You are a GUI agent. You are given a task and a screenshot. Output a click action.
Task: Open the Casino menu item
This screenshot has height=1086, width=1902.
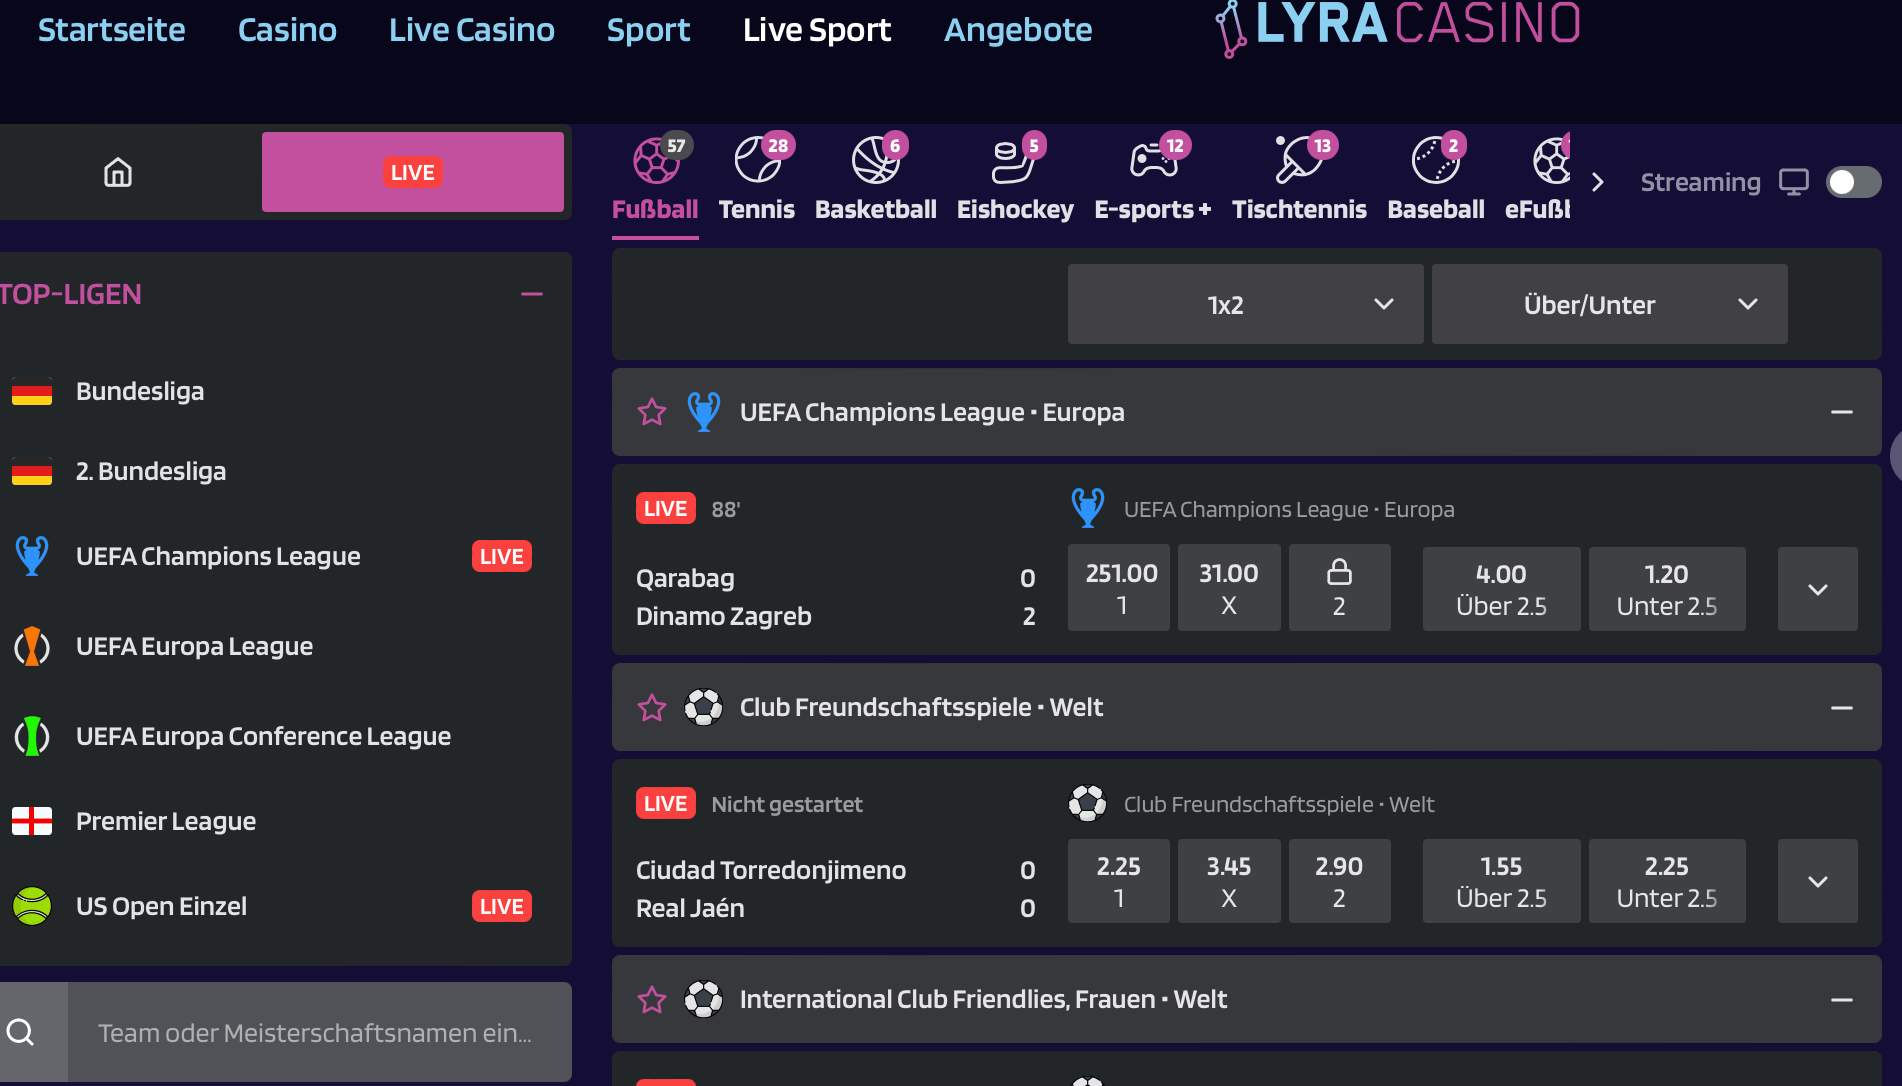[x=287, y=30]
